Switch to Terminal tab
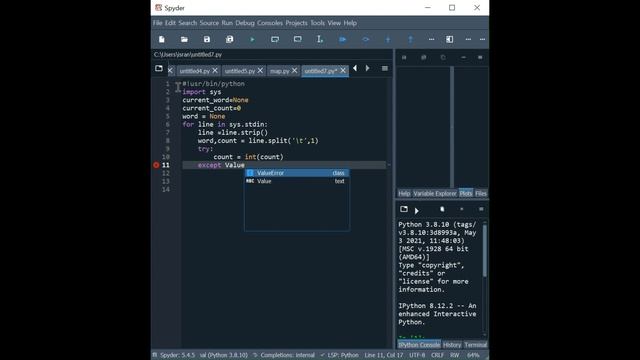The image size is (640, 360). point(476,345)
